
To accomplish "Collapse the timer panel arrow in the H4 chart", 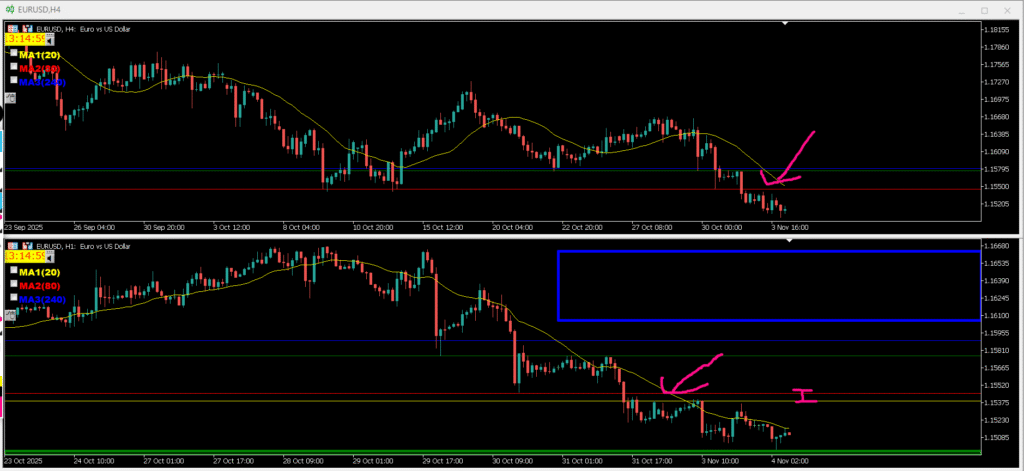I will click(x=50, y=40).
